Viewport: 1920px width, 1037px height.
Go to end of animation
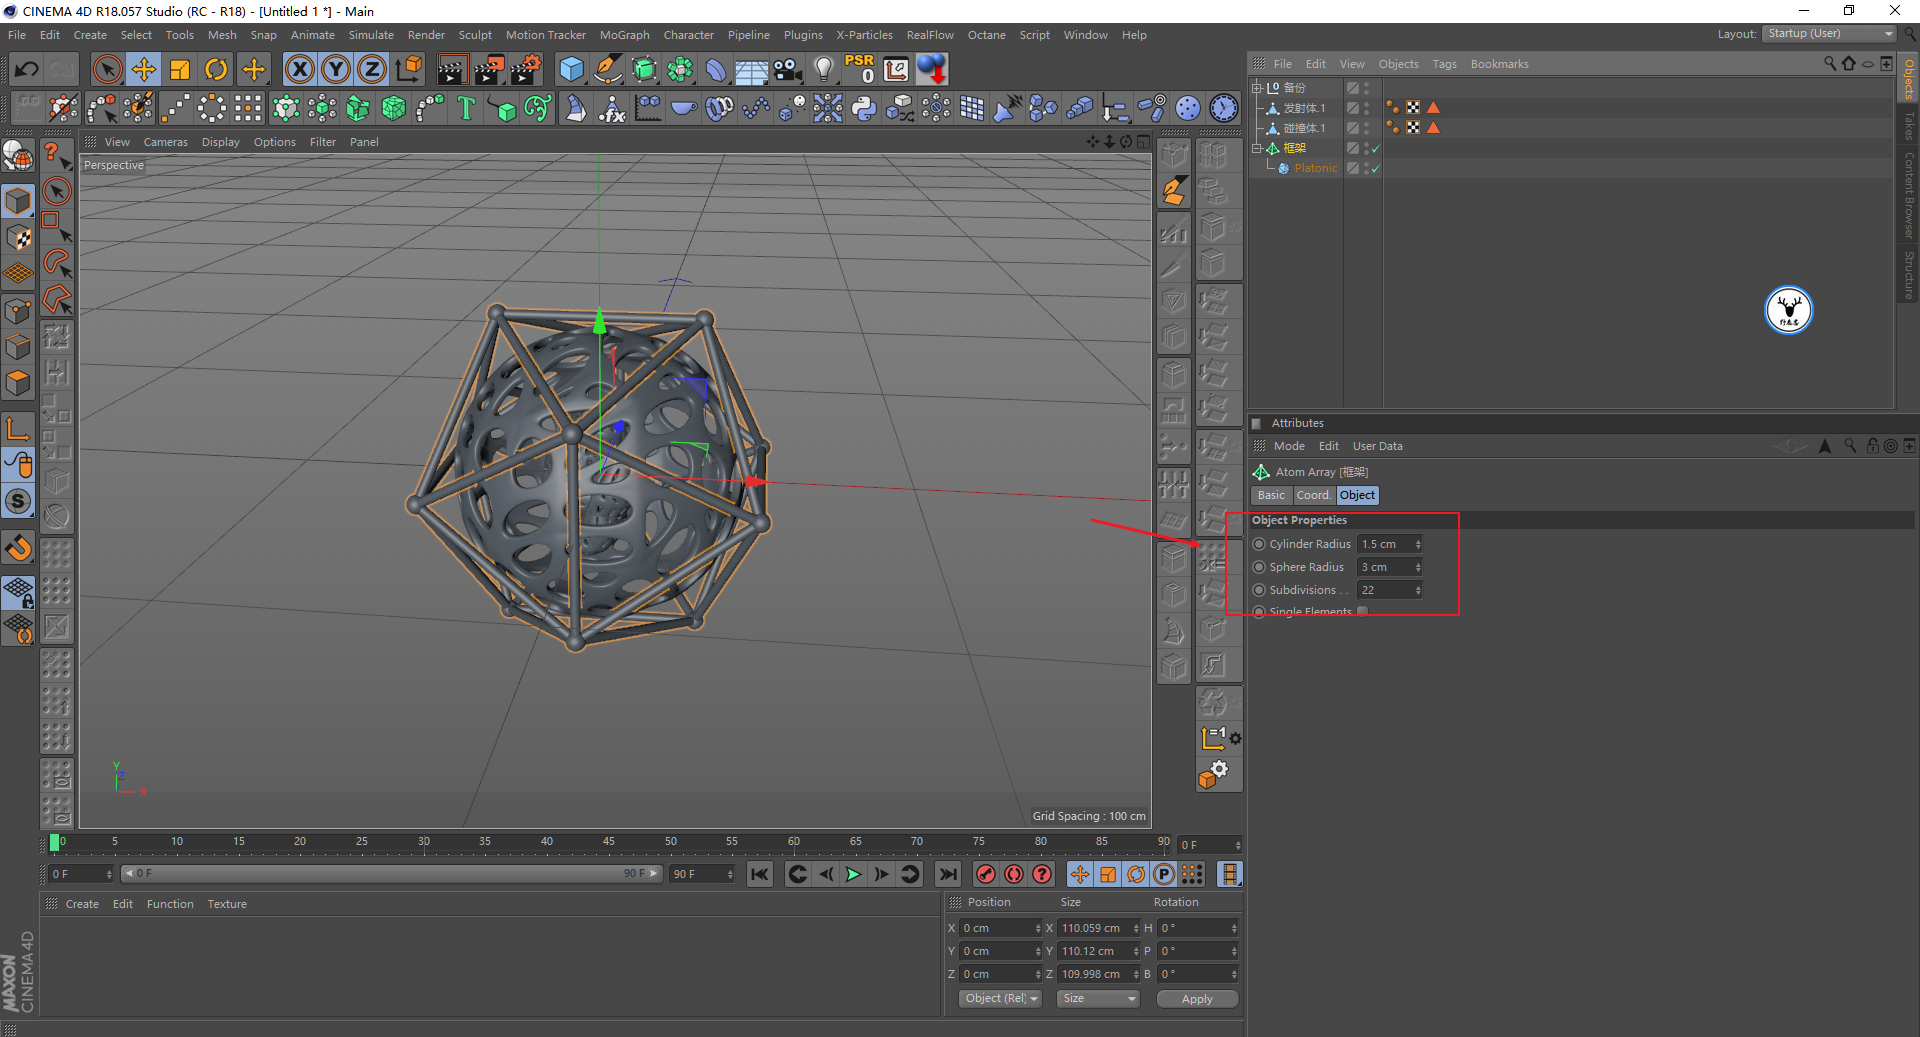coord(948,874)
